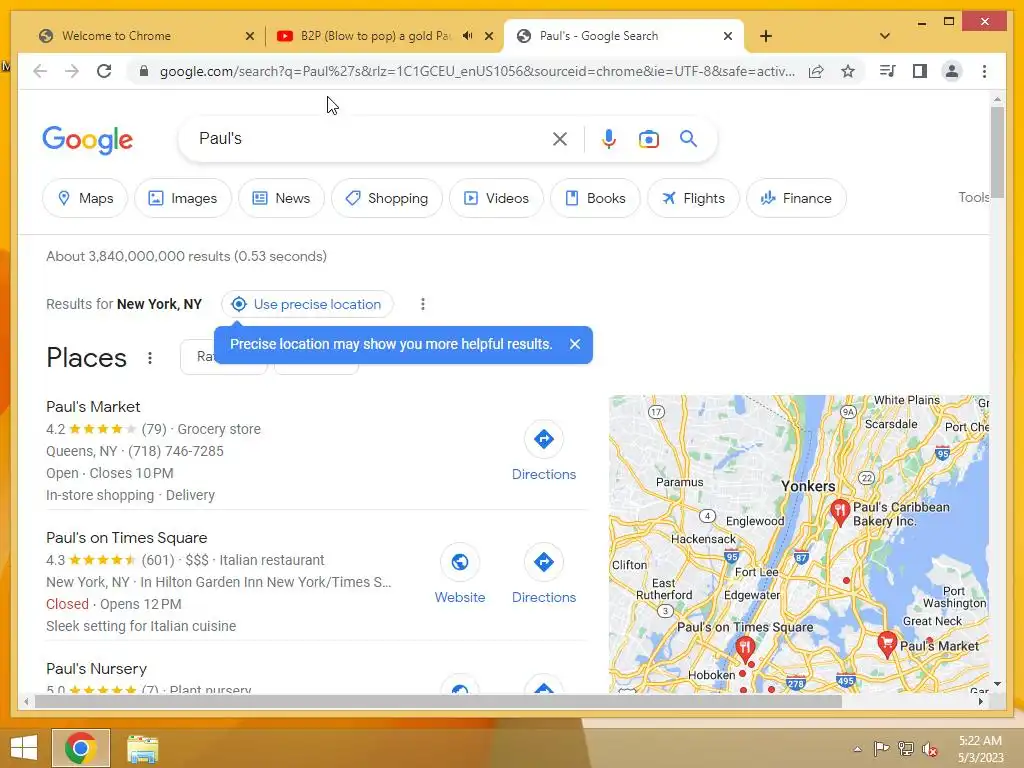The height and width of the screenshot is (768, 1024).
Task: Open the Windows Start button
Action: click(x=24, y=748)
